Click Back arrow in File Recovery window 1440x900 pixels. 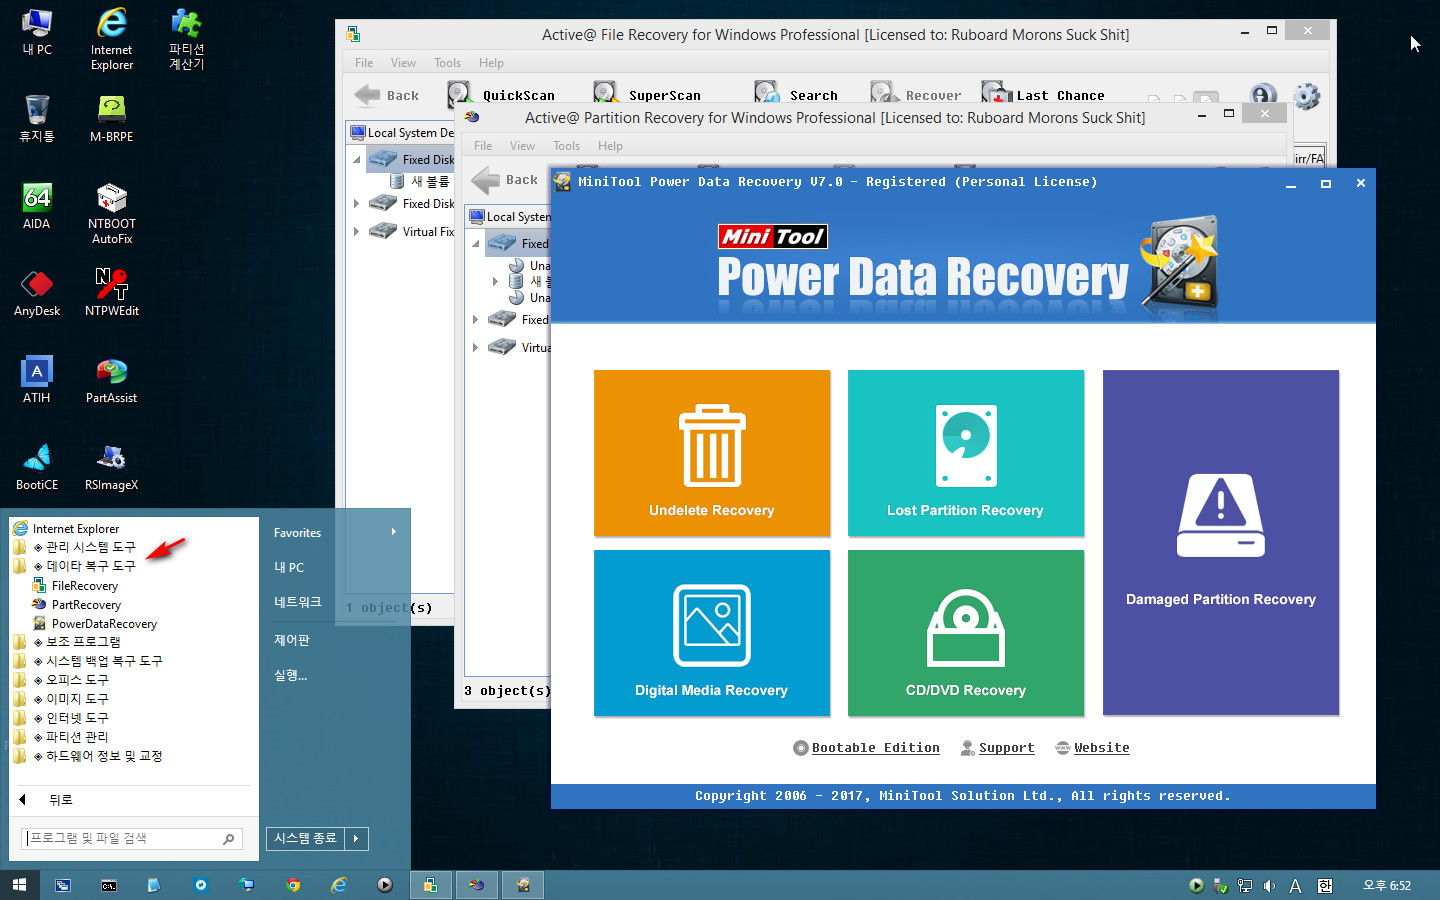367,95
